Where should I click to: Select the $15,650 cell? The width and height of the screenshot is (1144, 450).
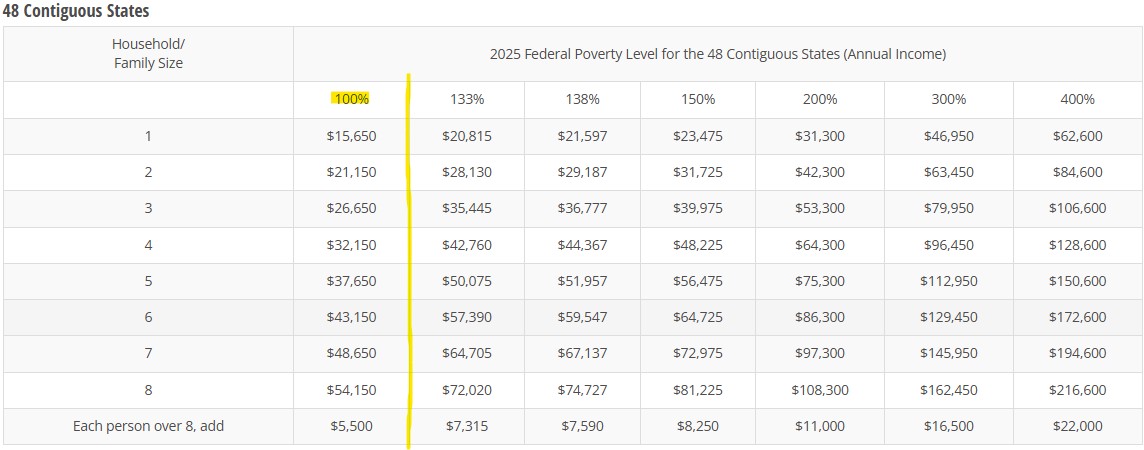point(351,136)
